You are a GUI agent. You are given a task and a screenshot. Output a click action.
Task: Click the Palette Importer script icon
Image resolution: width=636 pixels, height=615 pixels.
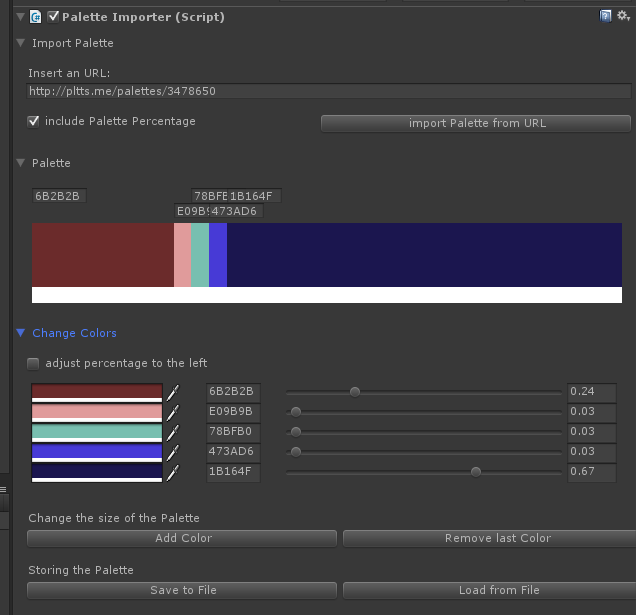(x=36, y=17)
